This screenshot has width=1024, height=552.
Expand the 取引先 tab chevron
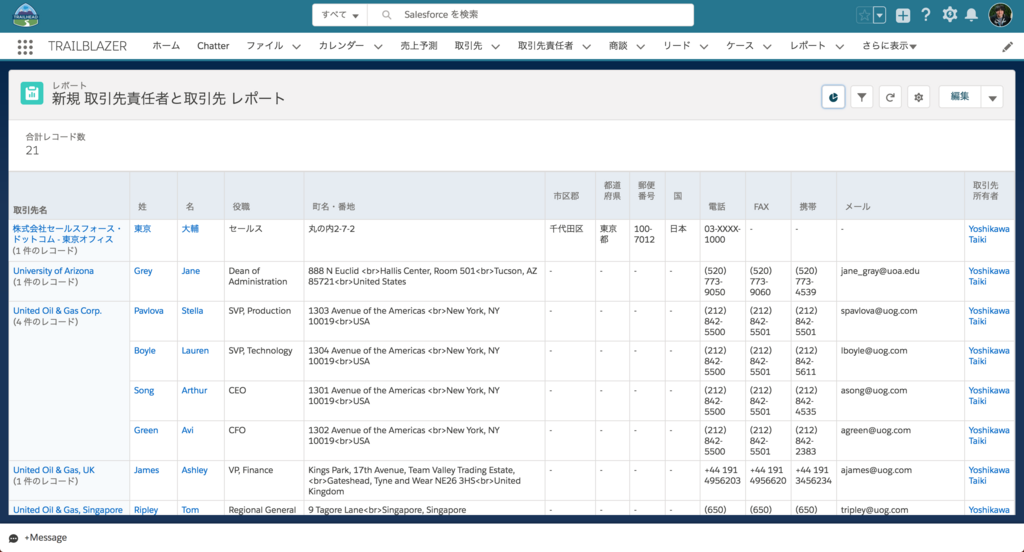coord(496,46)
